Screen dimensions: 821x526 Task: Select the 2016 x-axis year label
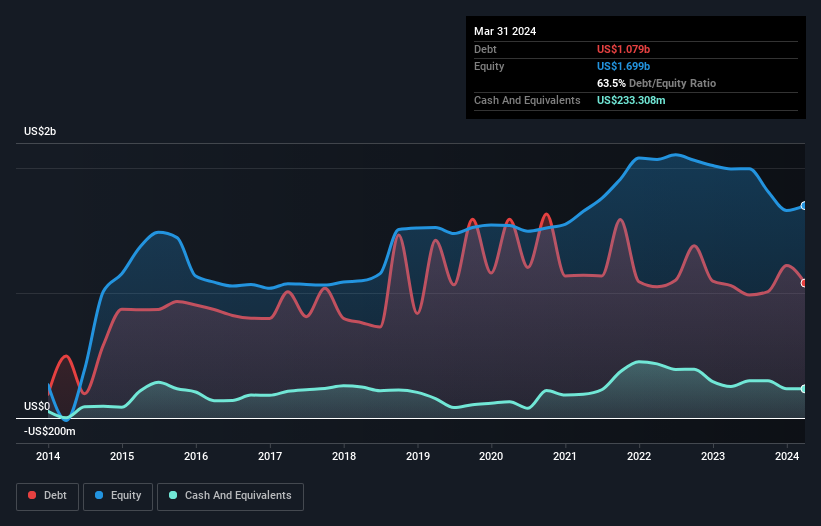(x=196, y=457)
